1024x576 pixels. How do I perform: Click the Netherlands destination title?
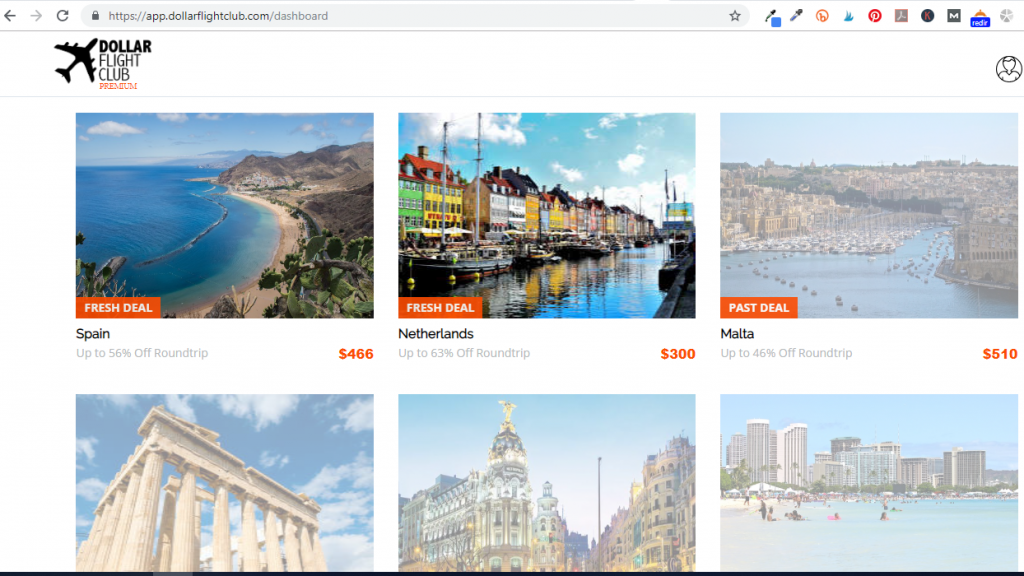(436, 334)
